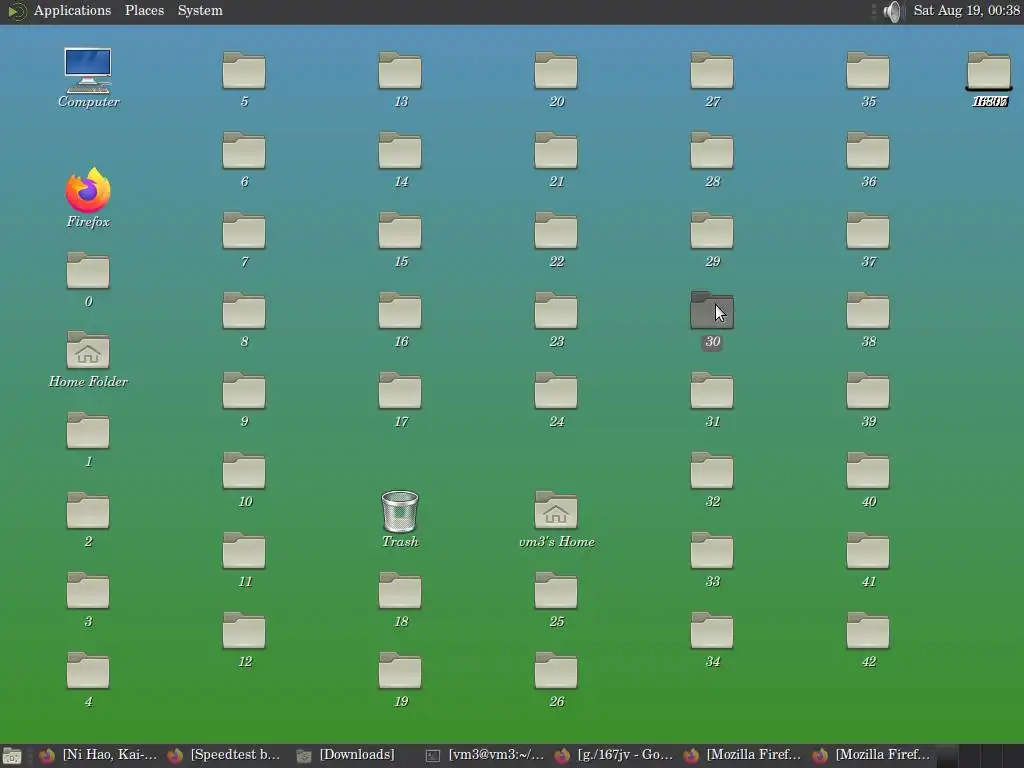Open the Applications menu

click(x=72, y=11)
